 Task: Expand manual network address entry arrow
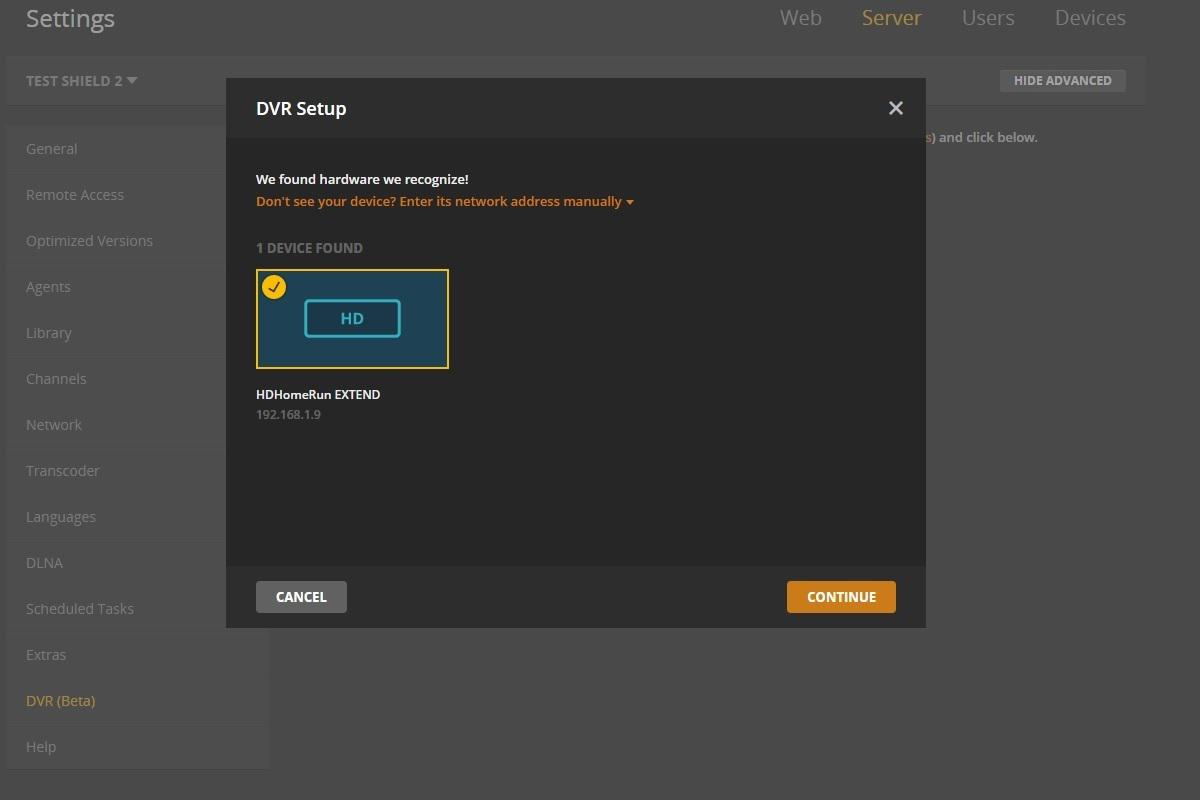630,202
